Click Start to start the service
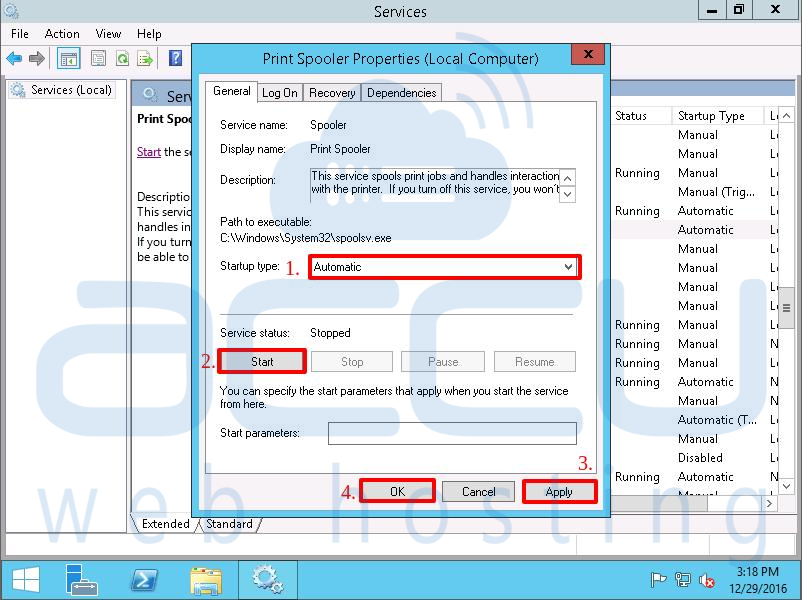 point(262,362)
